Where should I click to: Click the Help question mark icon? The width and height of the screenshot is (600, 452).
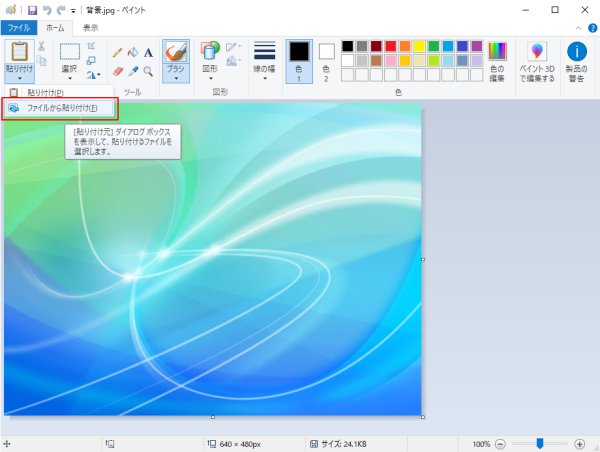(592, 28)
